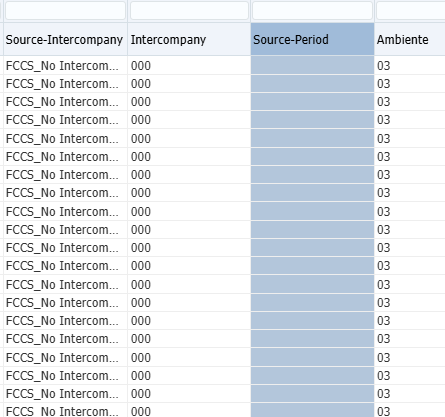The height and width of the screenshot is (417, 445).
Task: Select second row FCCS_No Intercom cell
Action: click(65, 83)
